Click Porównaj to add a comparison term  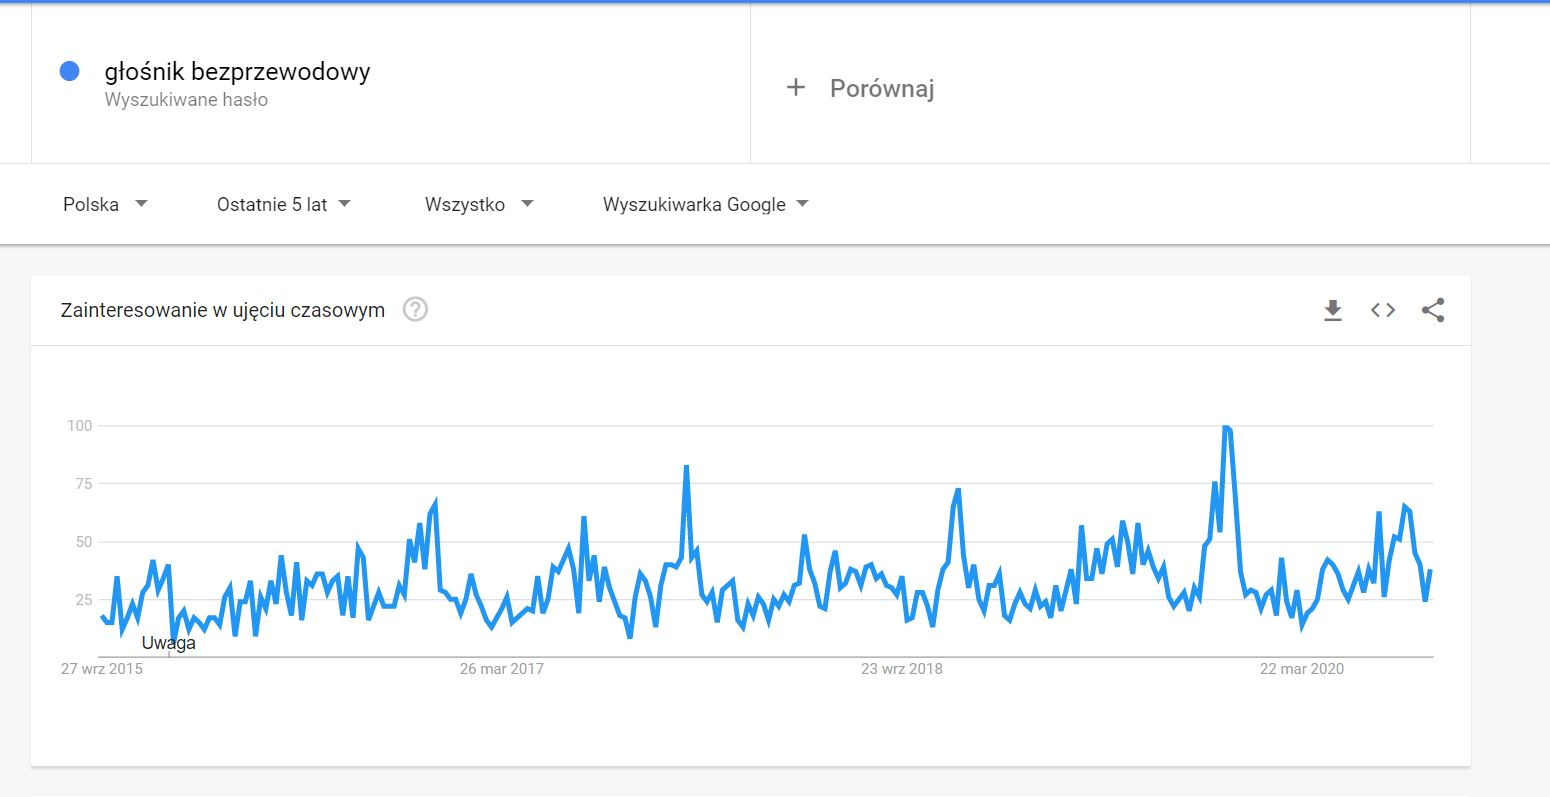click(x=880, y=88)
